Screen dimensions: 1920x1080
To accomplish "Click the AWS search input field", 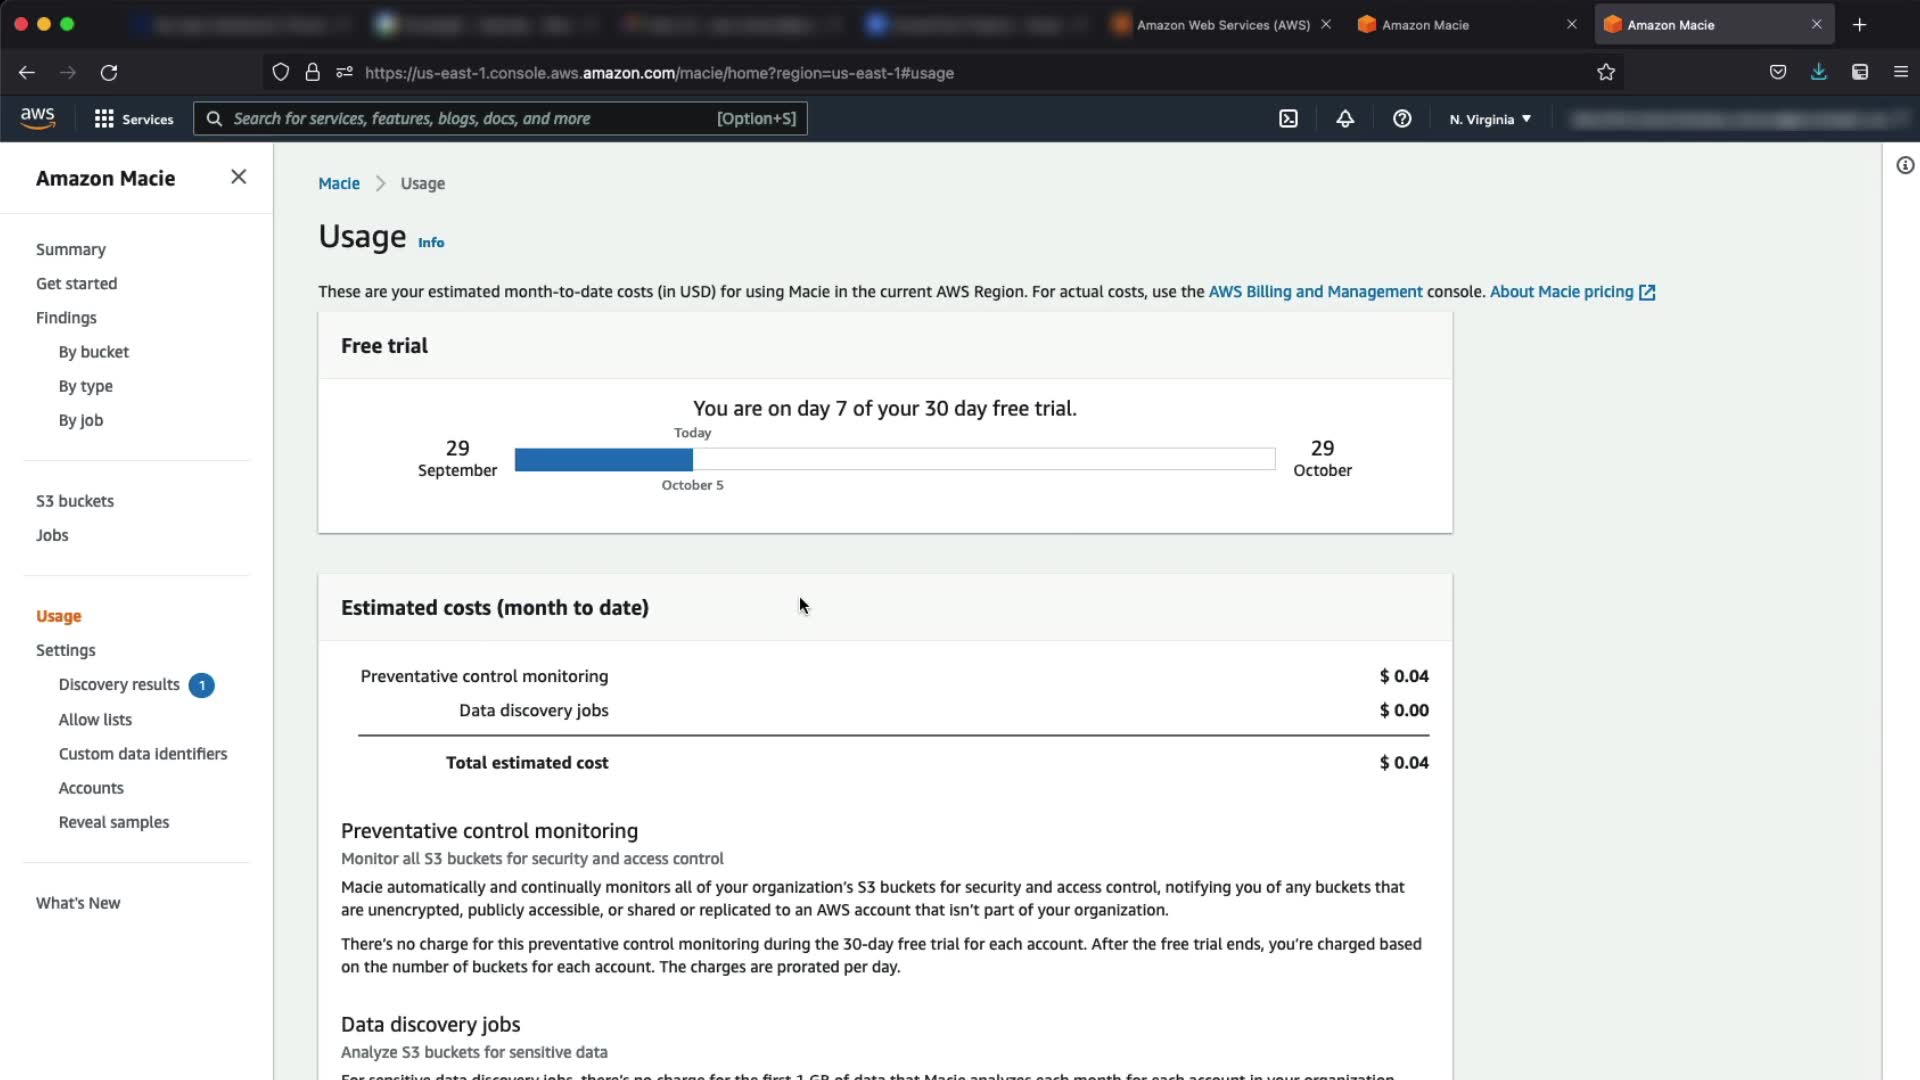I will tap(470, 119).
